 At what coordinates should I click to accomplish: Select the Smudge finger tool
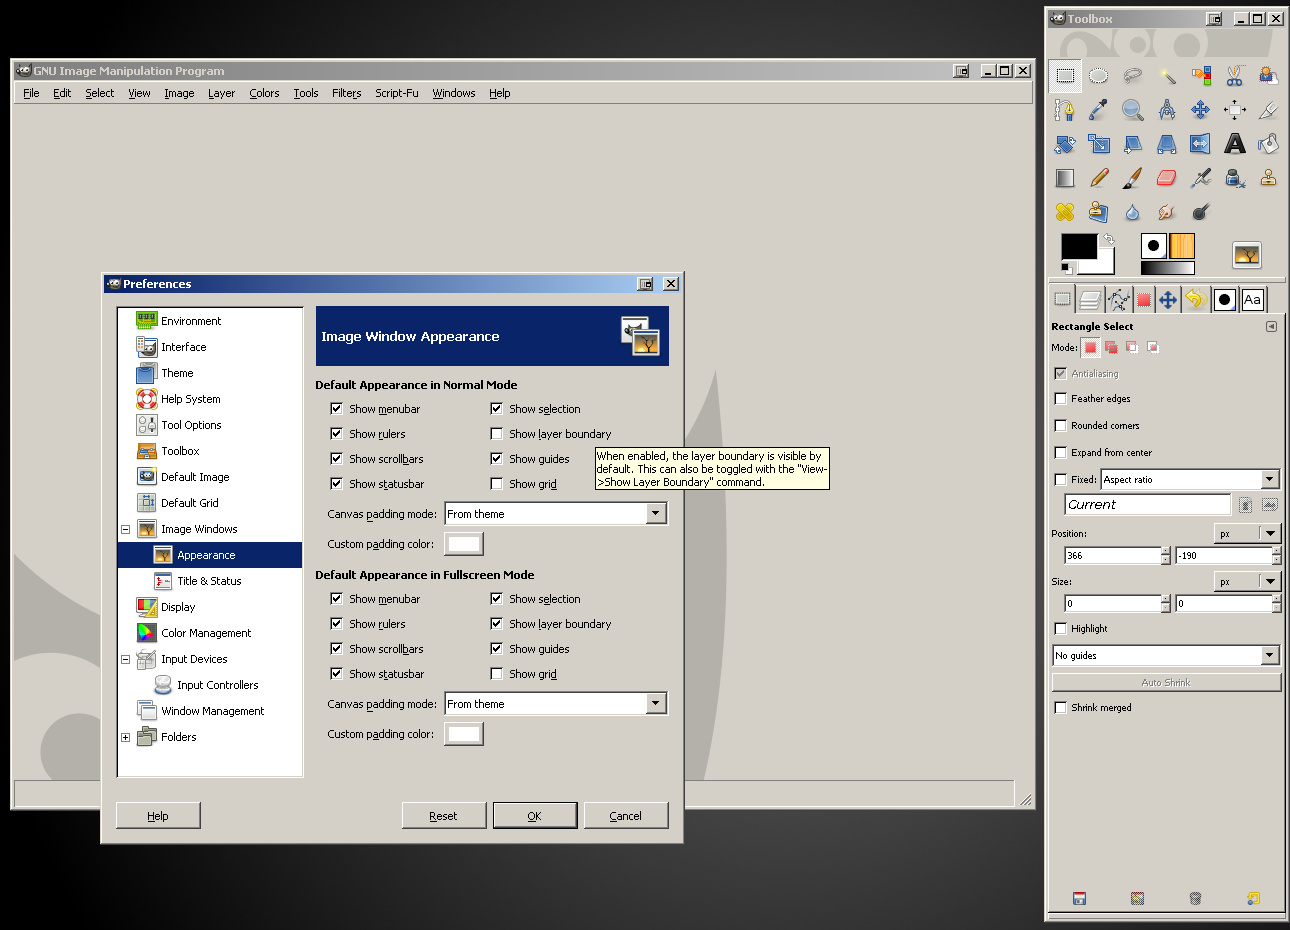pyautogui.click(x=1167, y=212)
